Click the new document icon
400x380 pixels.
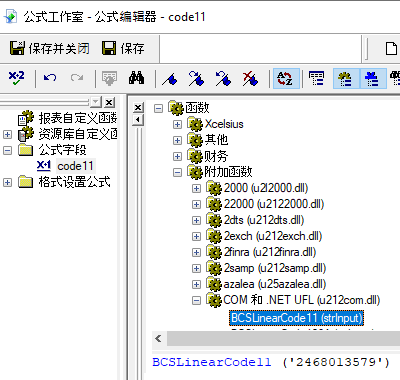(391, 49)
